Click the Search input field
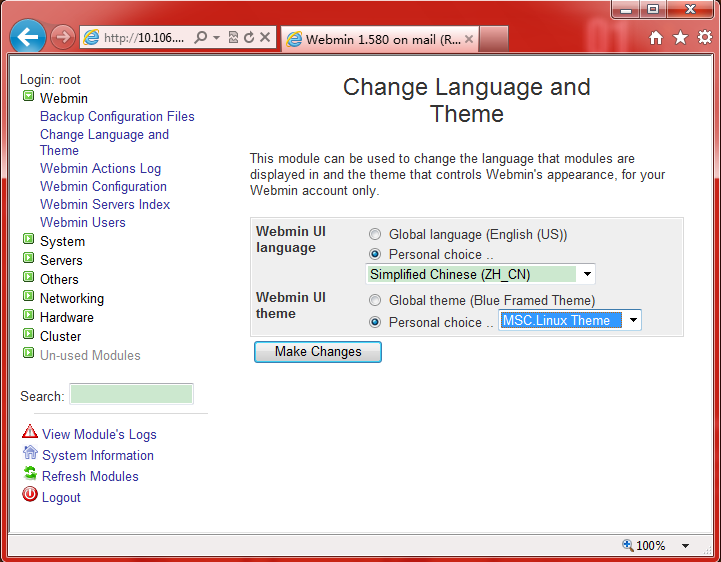Image resolution: width=721 pixels, height=562 pixels. (x=132, y=394)
